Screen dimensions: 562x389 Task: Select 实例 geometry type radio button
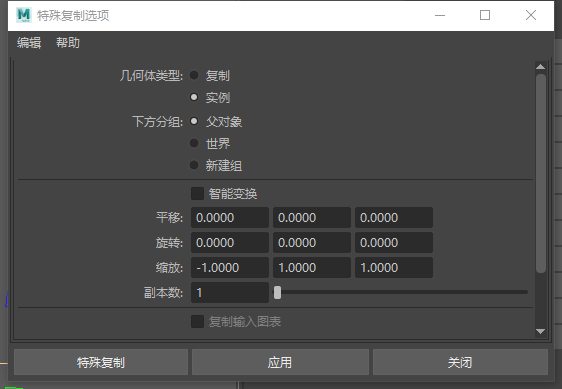coord(194,97)
